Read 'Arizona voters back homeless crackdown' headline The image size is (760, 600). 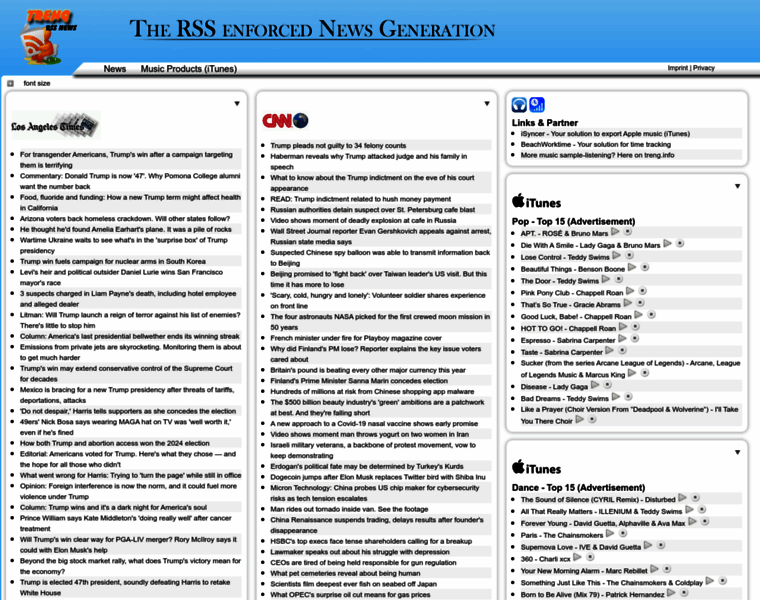click(x=125, y=219)
